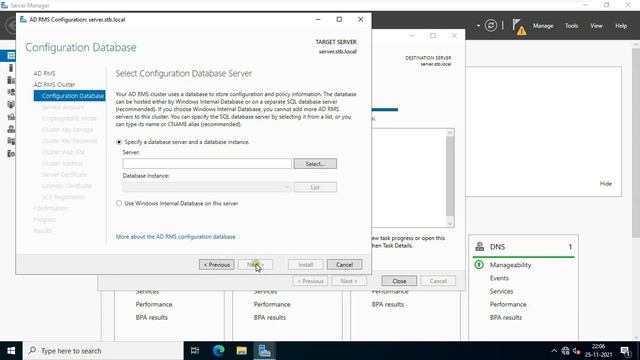This screenshot has width=640, height=360.
Task: Open notifications flag with warning icon
Action: (x=519, y=27)
